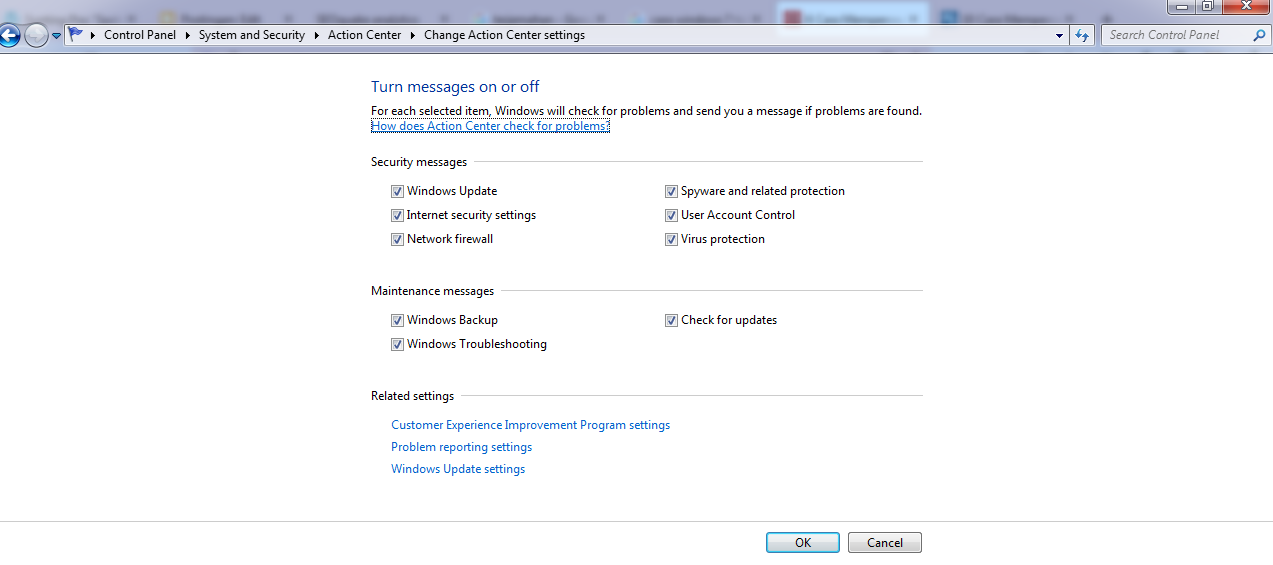Restore down the Control Panel window
1273x565 pixels.
(1207, 6)
